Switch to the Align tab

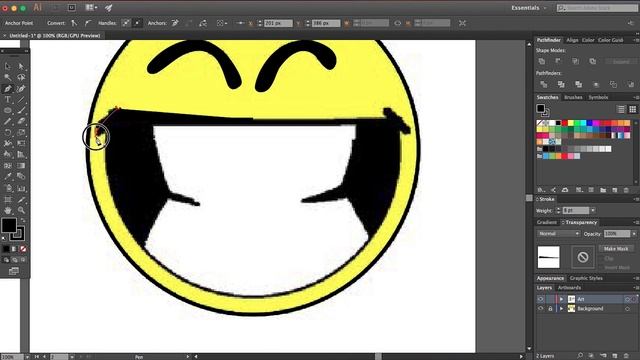click(572, 40)
